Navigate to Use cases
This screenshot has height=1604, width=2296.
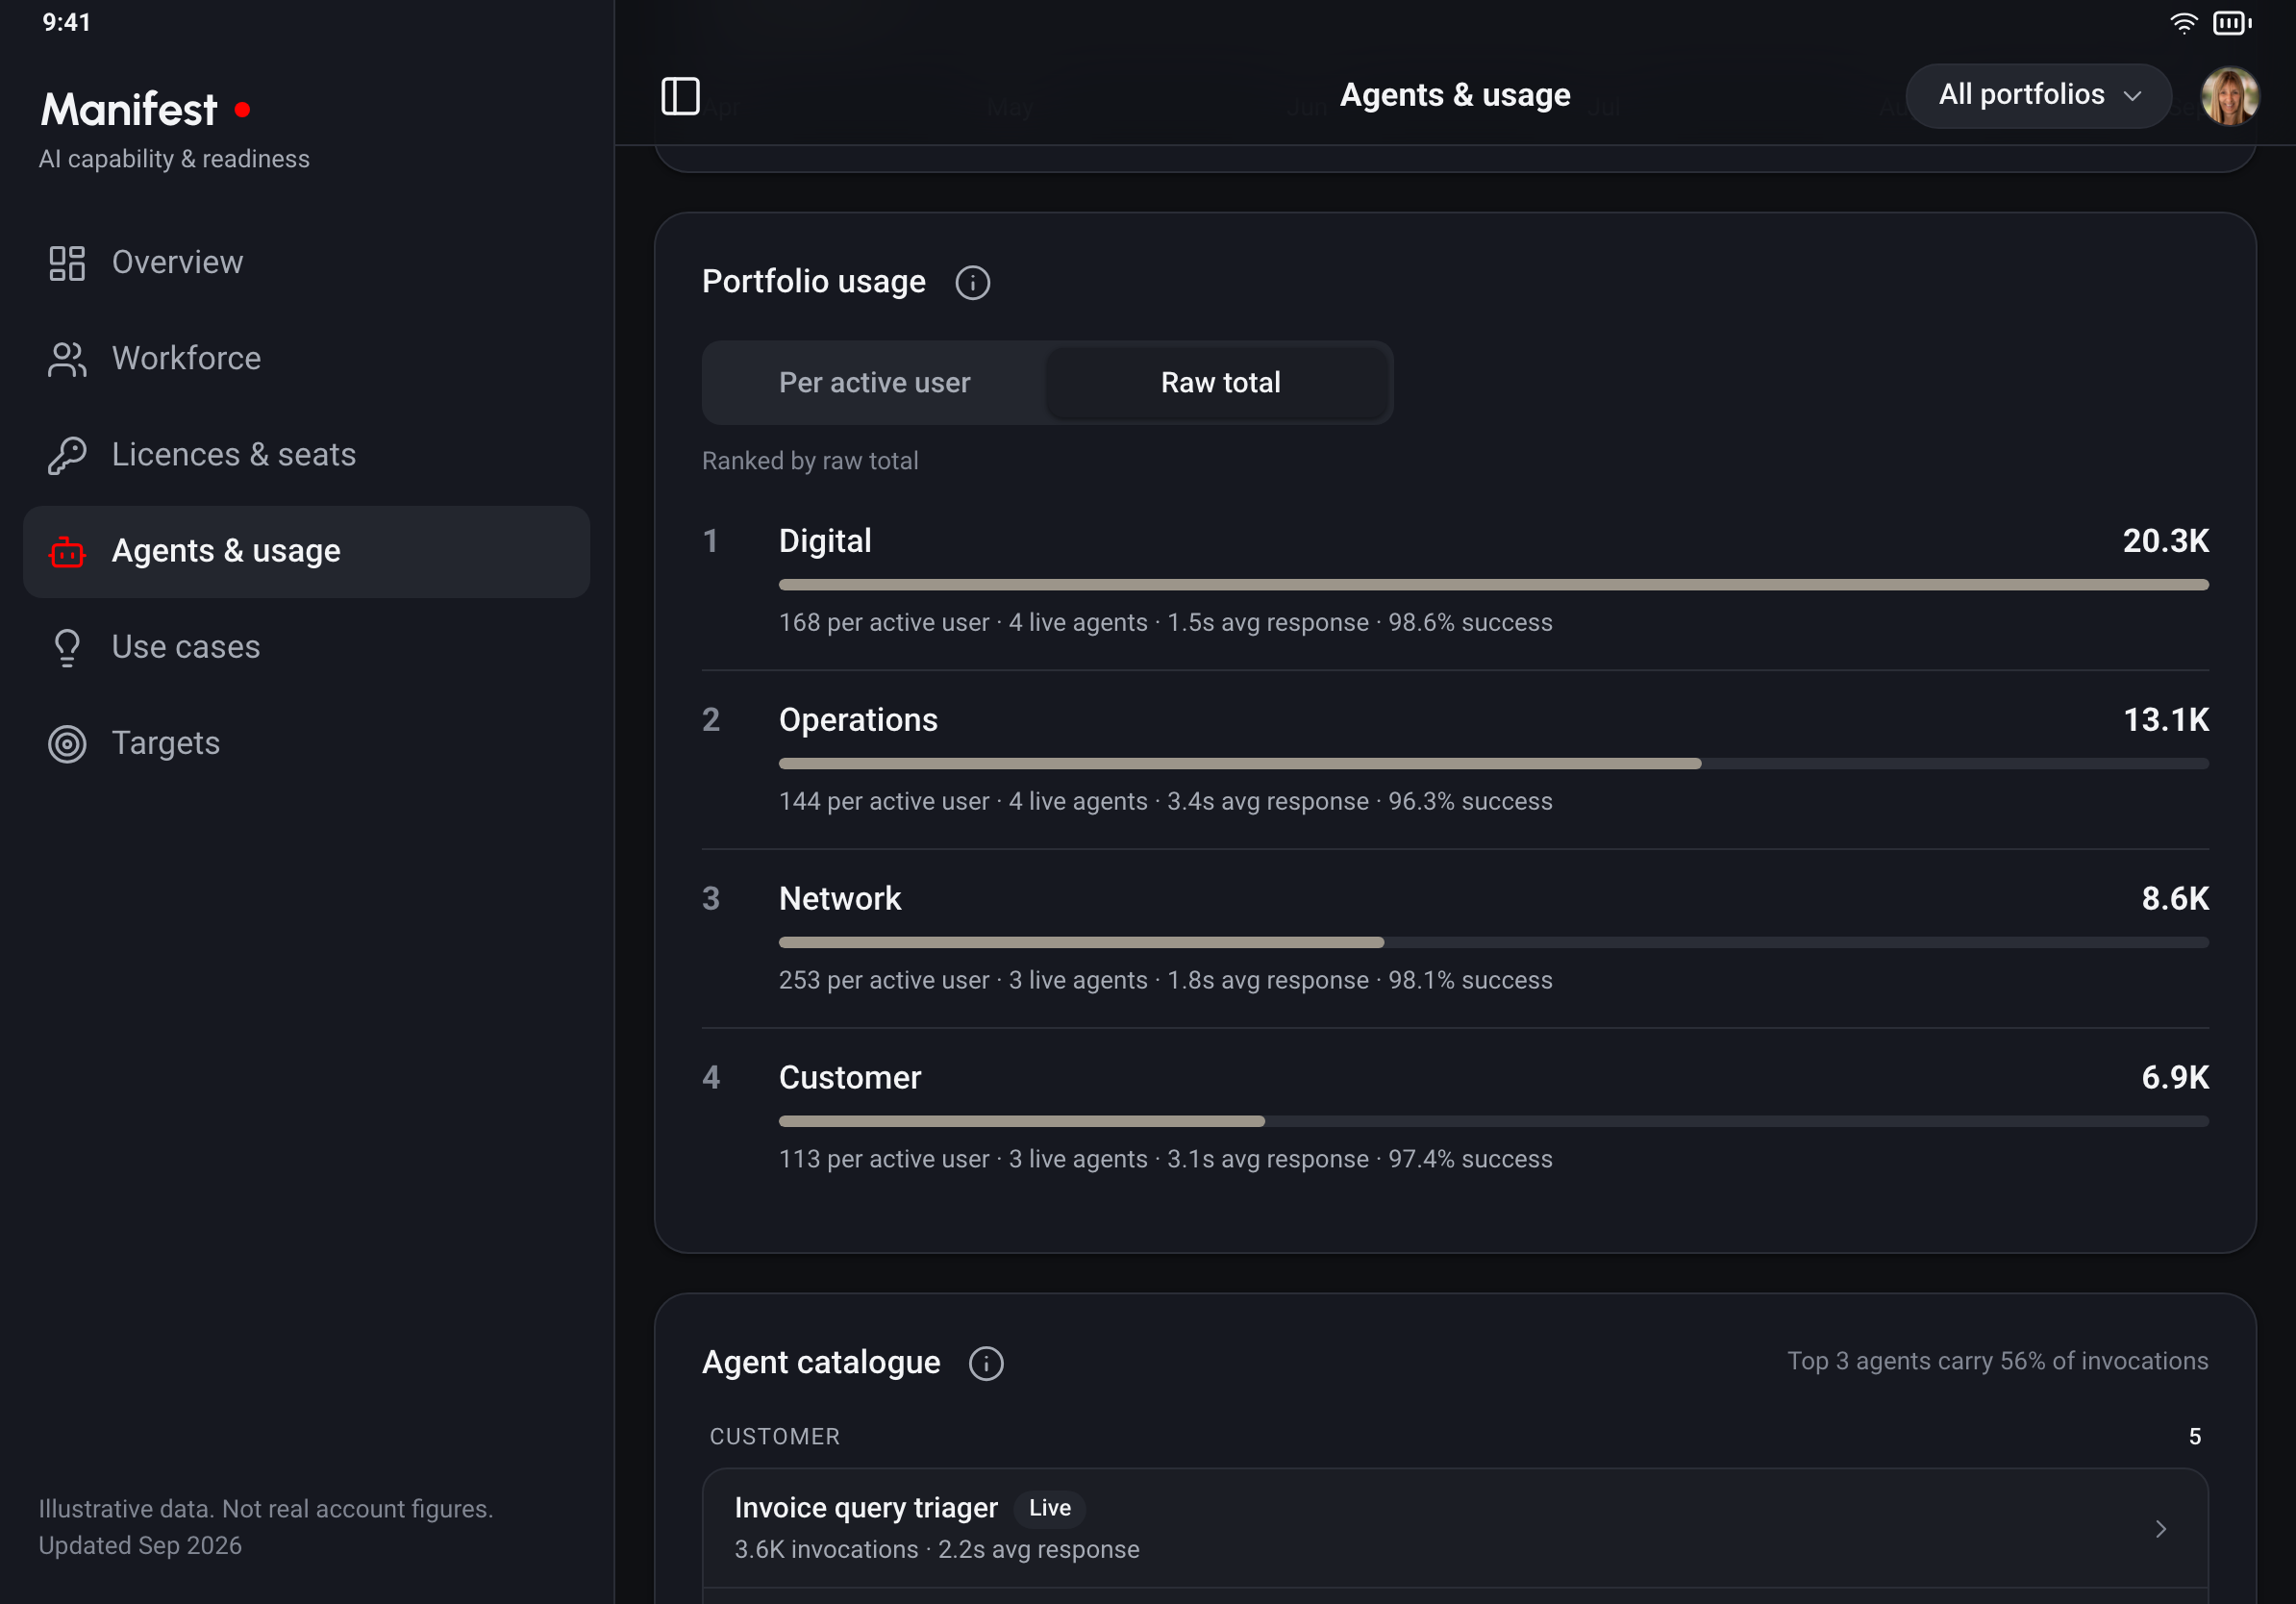306,647
